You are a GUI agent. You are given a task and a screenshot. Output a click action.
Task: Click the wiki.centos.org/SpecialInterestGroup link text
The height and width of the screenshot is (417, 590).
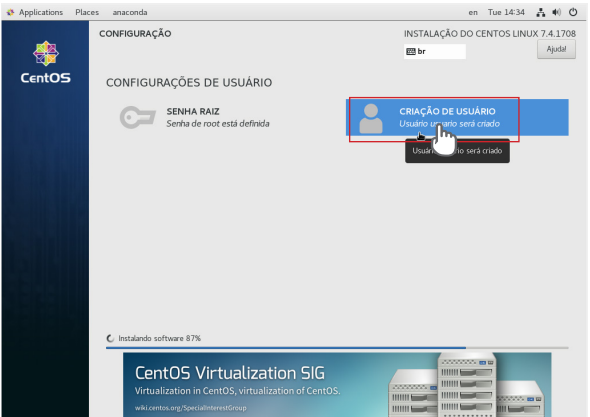pyautogui.click(x=190, y=408)
